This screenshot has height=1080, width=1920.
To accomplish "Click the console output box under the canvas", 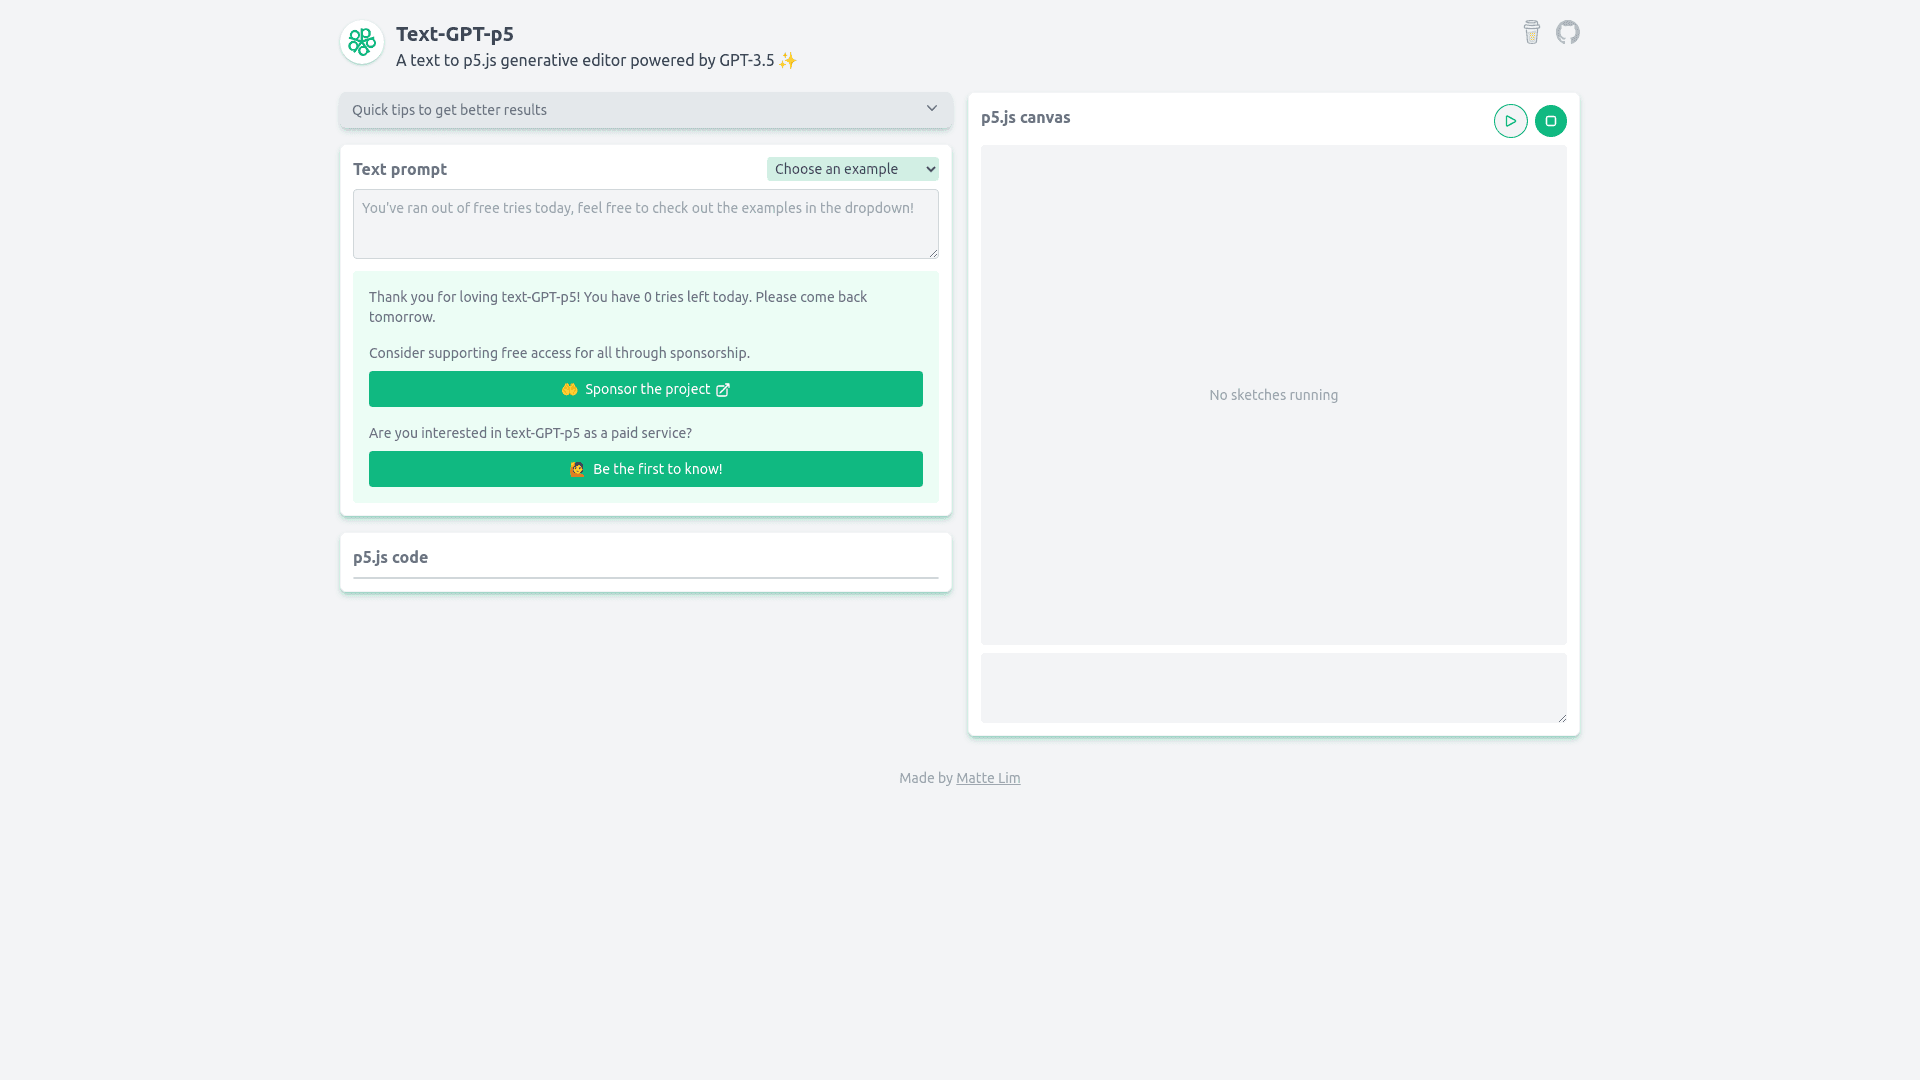I will click(x=1272, y=688).
